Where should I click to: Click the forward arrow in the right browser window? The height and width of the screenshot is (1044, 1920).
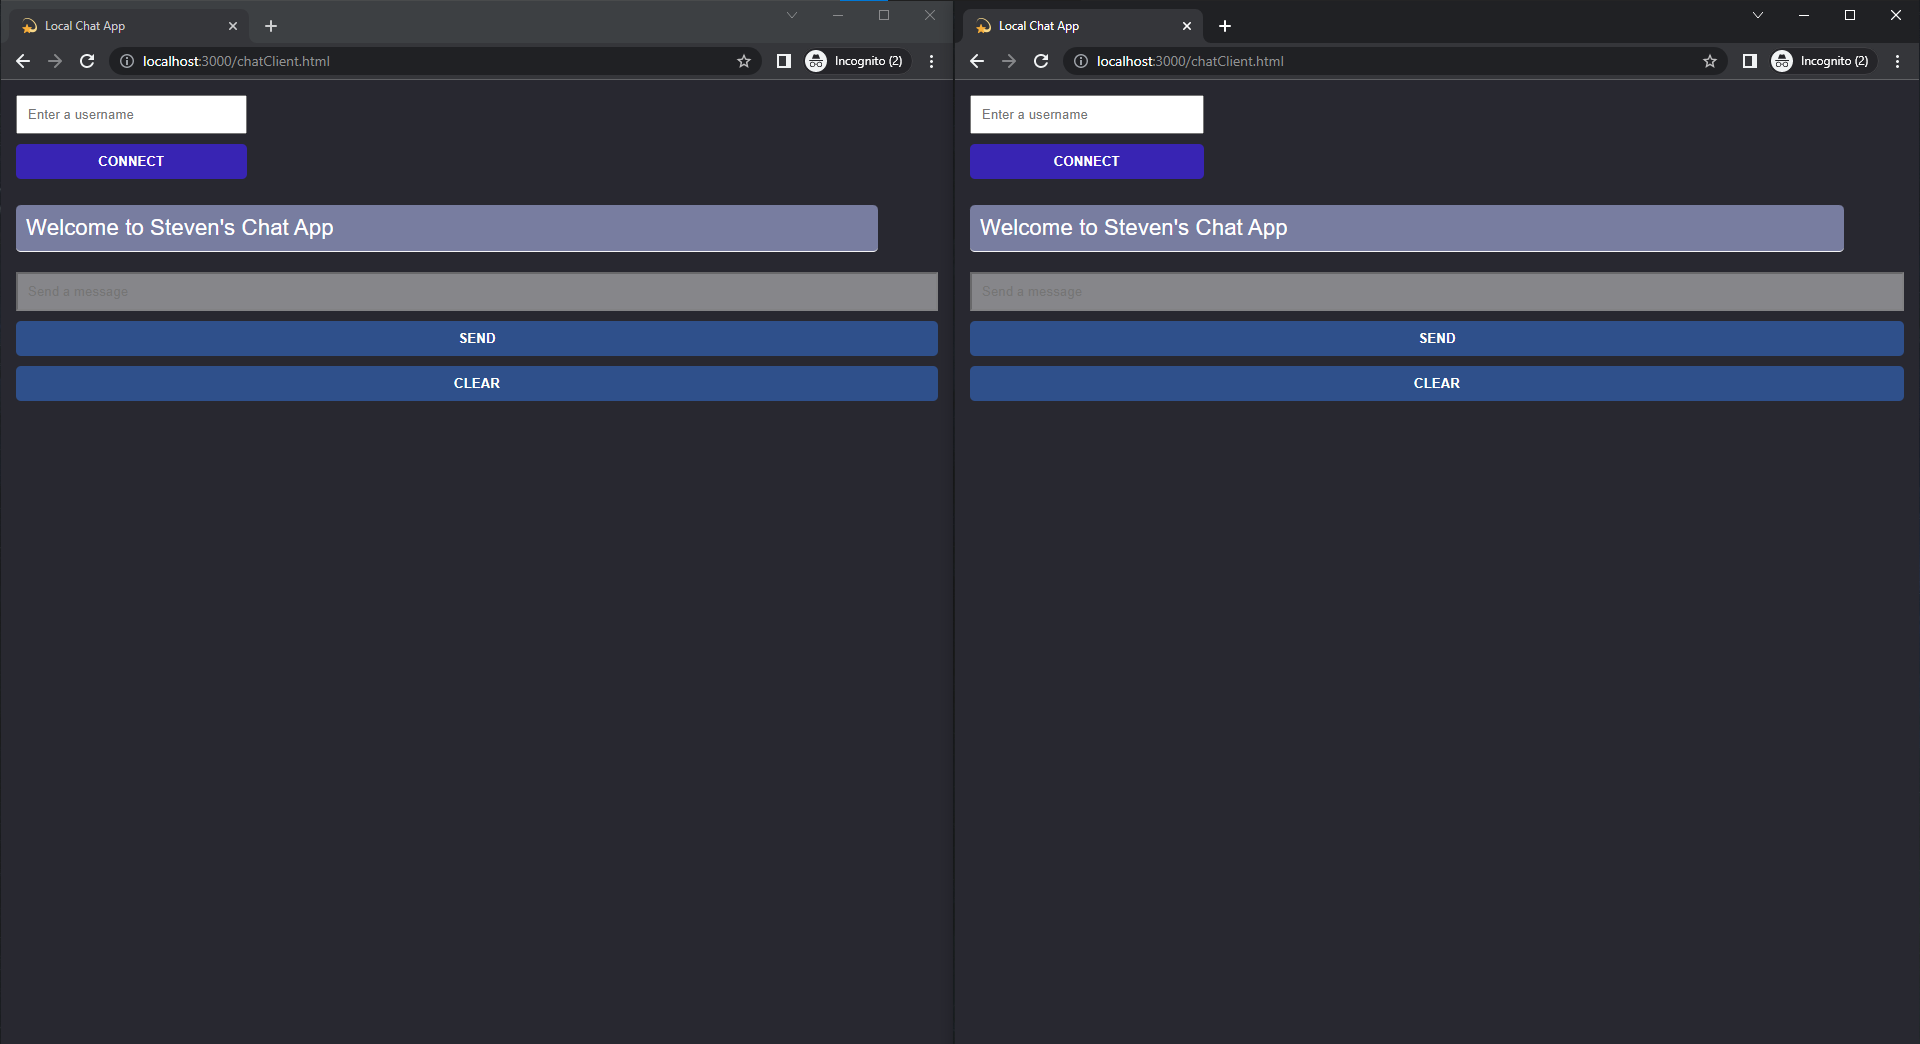tap(1009, 61)
